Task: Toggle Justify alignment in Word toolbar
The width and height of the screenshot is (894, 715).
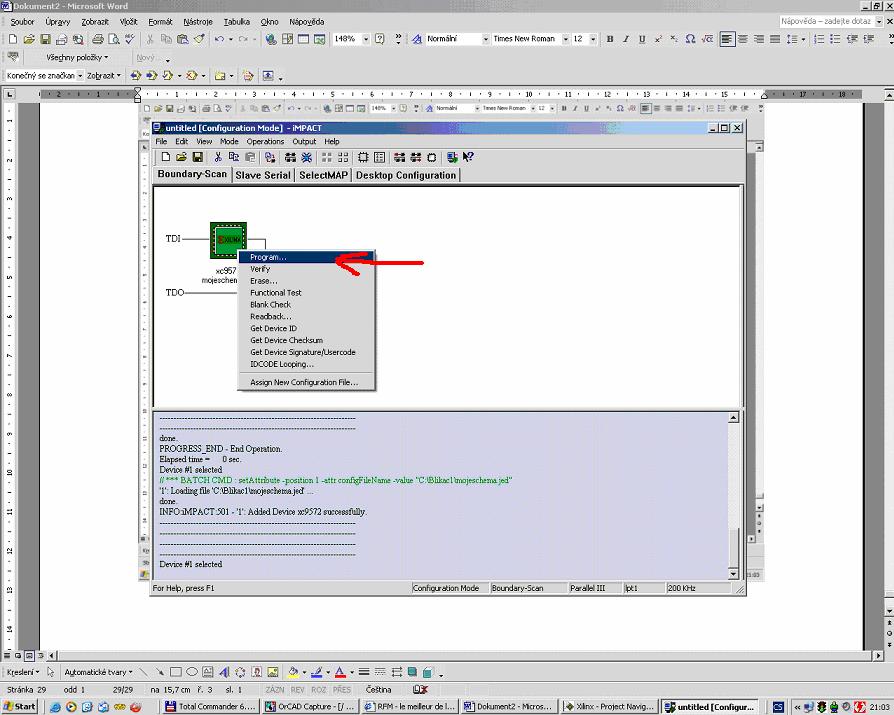Action: pyautogui.click(x=775, y=39)
